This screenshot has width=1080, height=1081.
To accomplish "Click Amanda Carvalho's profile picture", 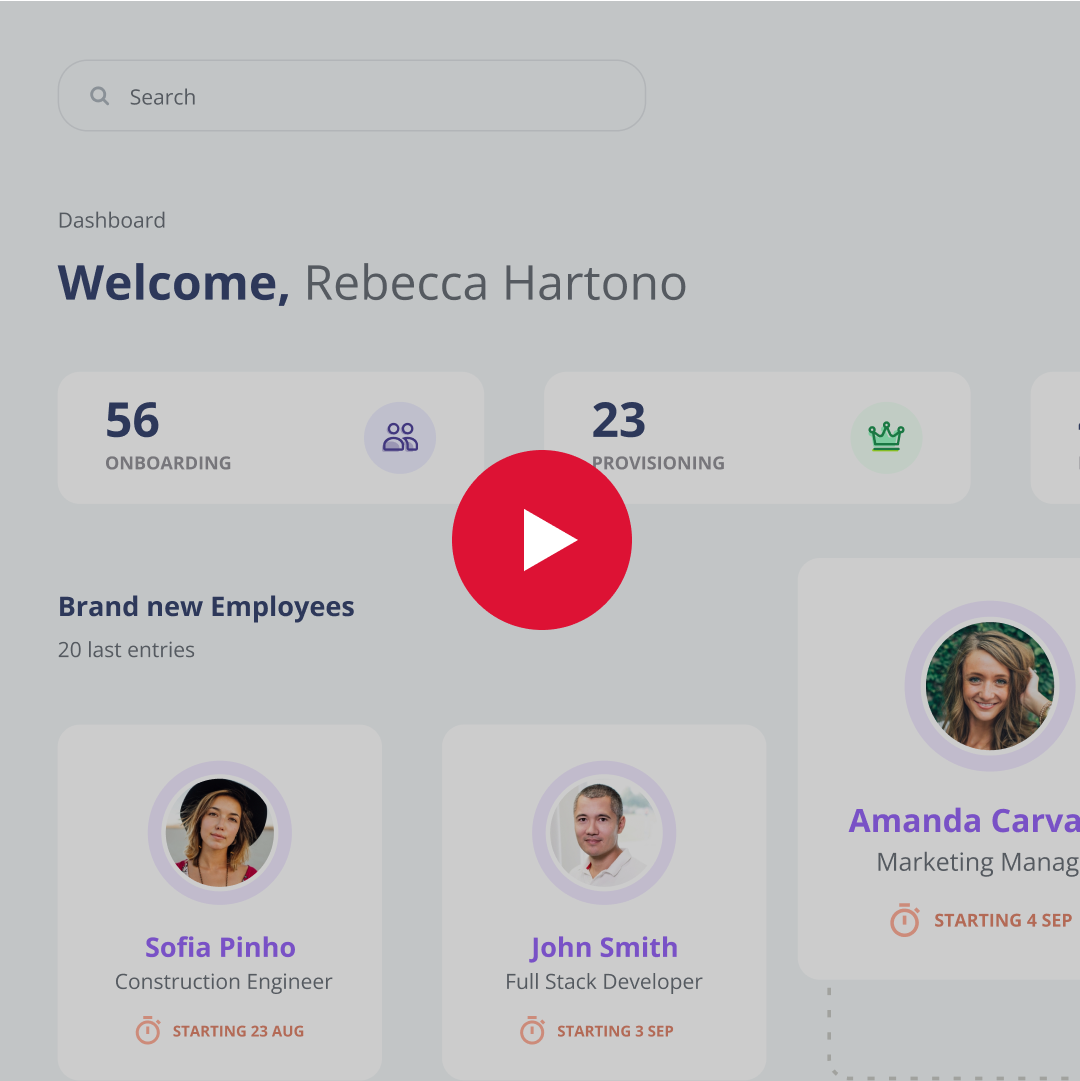I will click(x=989, y=687).
